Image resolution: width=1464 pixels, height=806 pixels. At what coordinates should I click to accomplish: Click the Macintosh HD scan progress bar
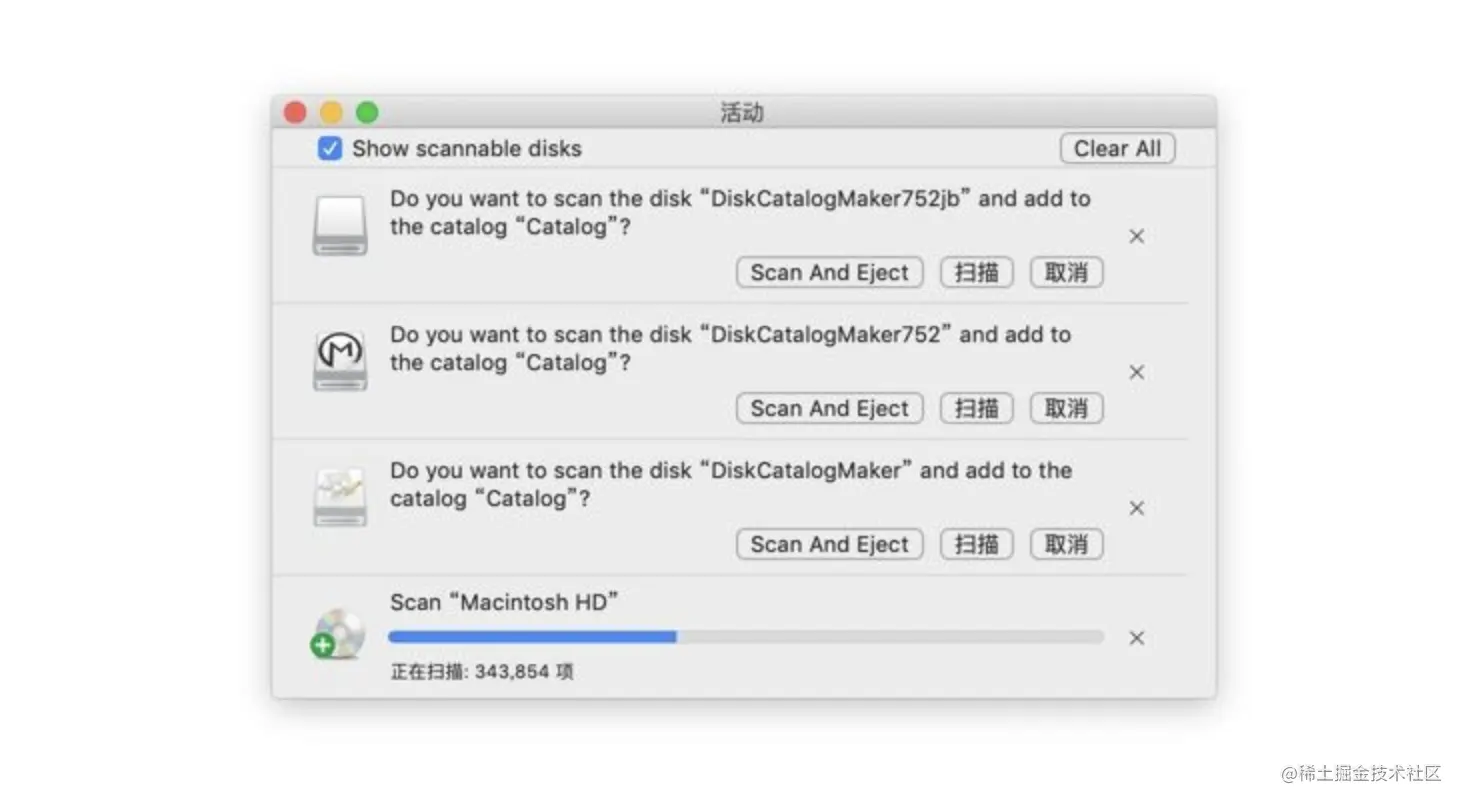coord(745,636)
